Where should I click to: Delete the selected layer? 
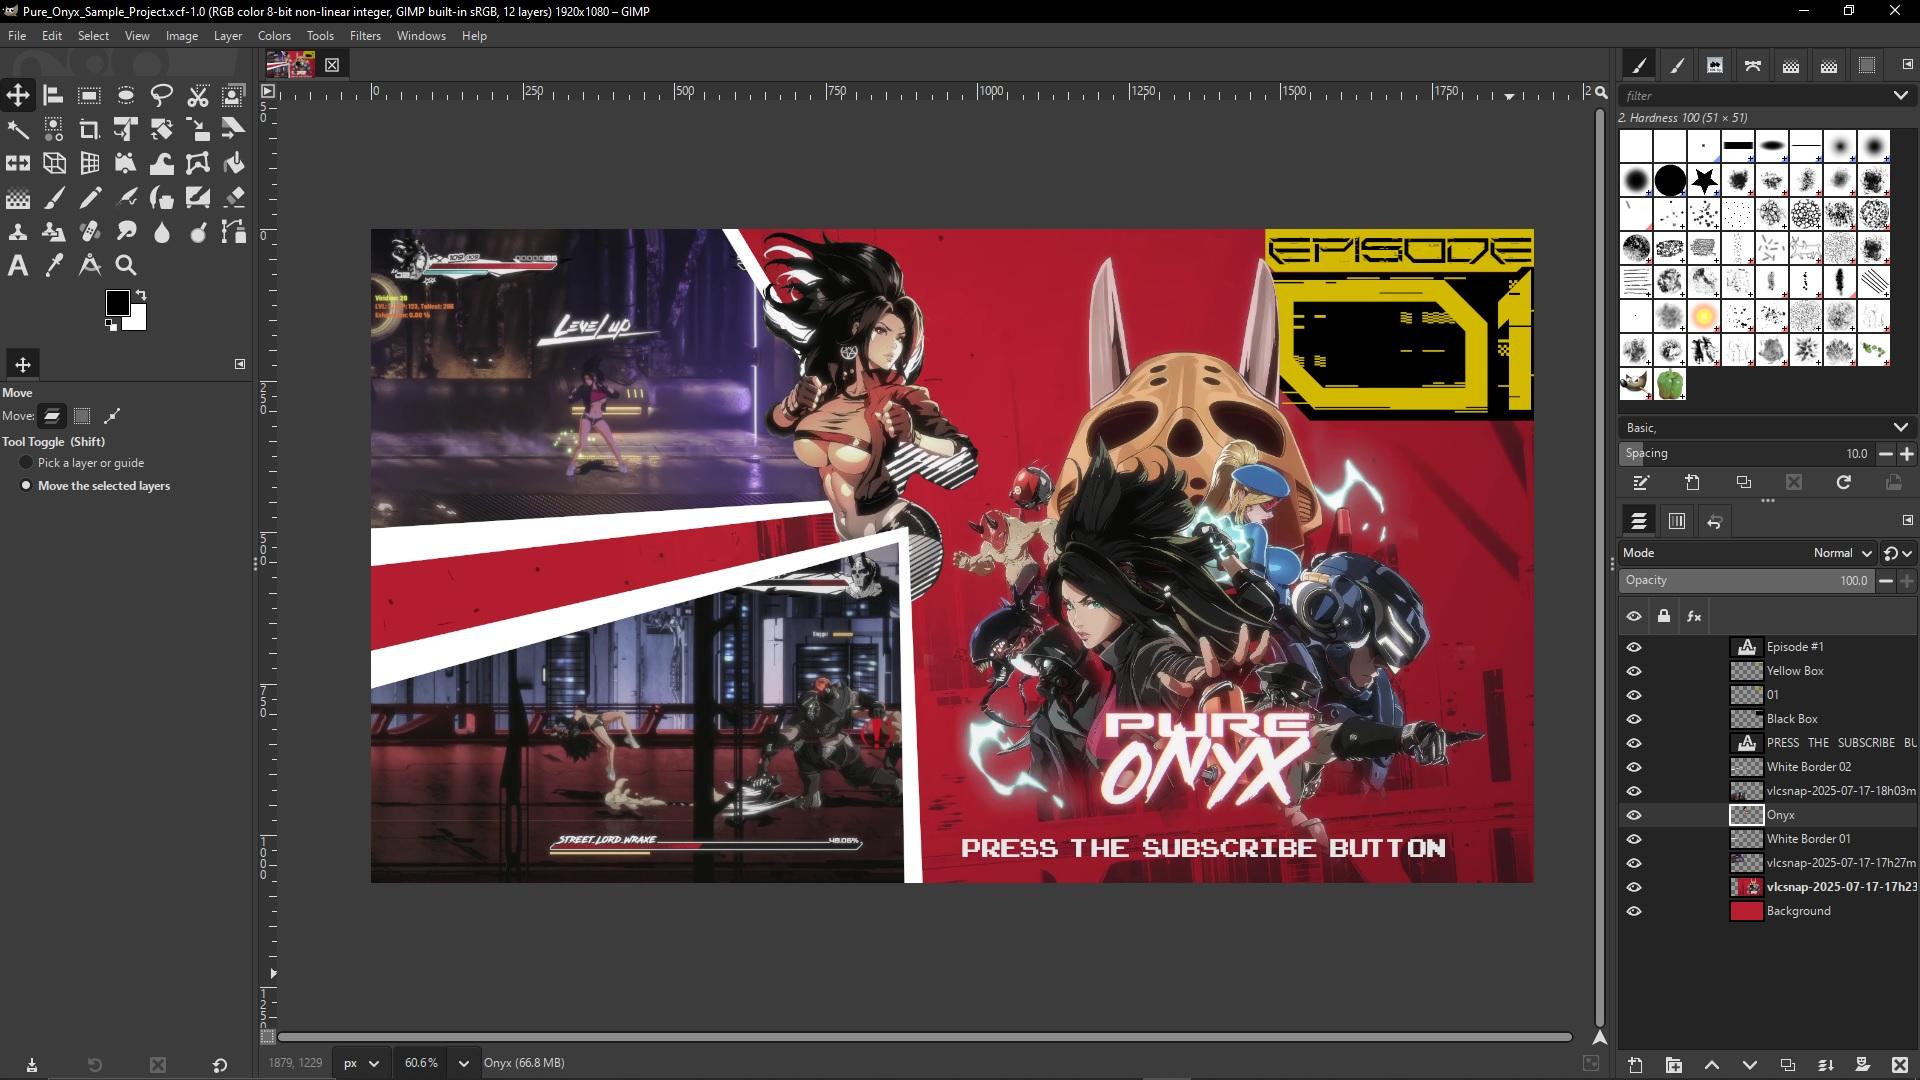tap(1900, 1065)
